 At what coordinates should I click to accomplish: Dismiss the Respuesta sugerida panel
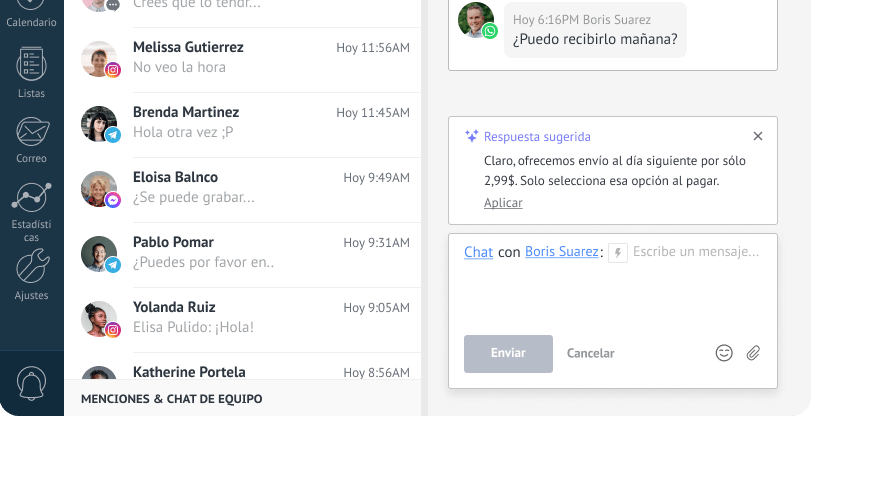point(758,136)
